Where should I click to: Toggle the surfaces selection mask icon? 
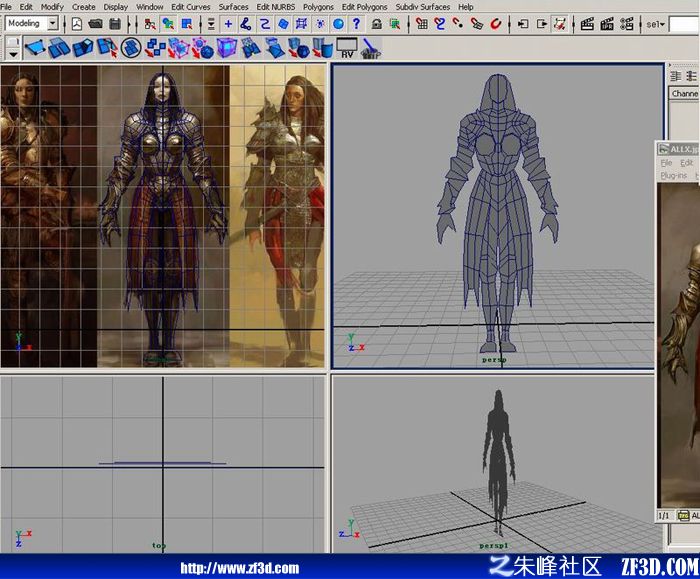click(x=283, y=24)
